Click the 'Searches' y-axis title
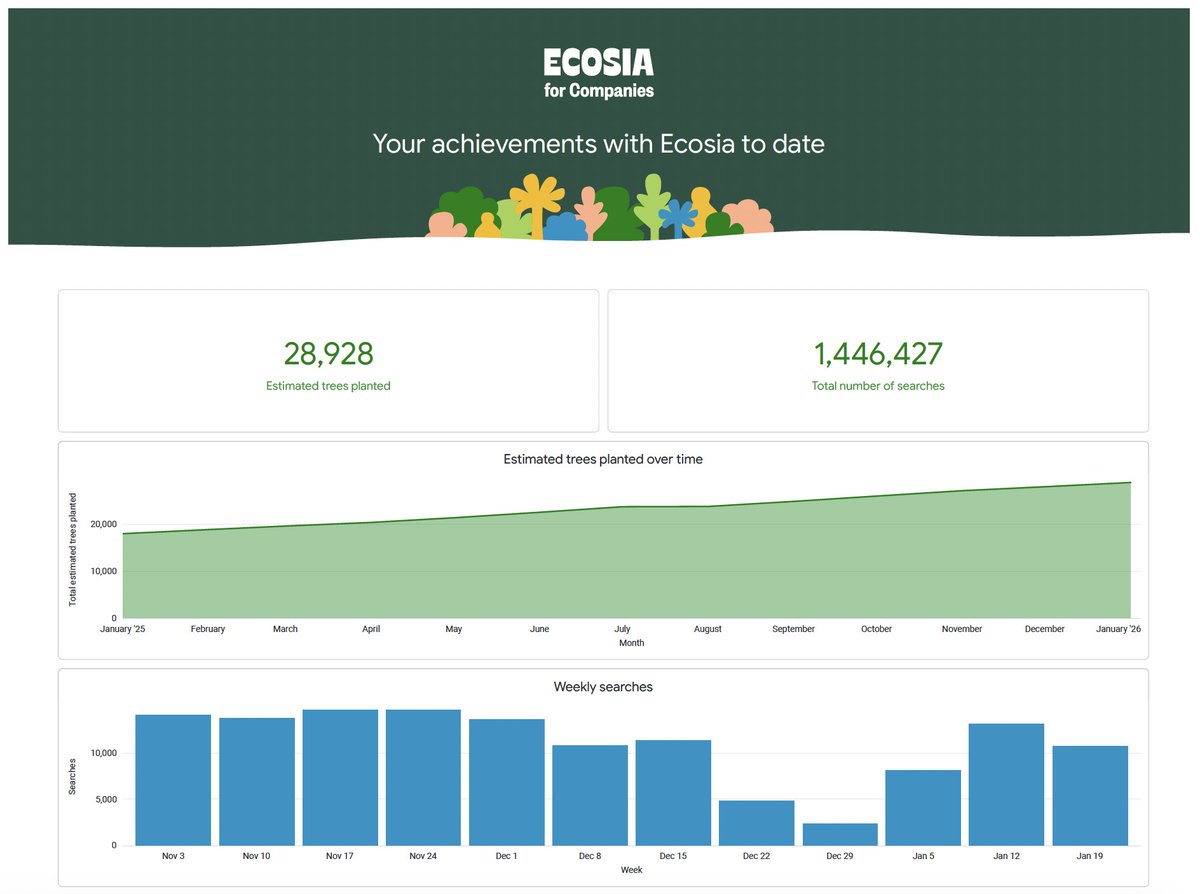Viewport: 1200px width, 894px height. point(72,775)
